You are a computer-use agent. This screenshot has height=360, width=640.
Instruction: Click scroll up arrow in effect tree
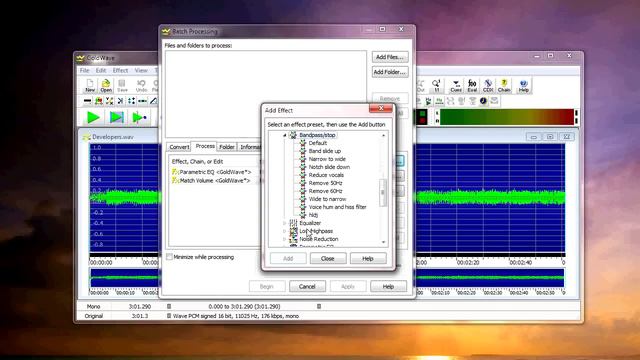pyautogui.click(x=383, y=135)
